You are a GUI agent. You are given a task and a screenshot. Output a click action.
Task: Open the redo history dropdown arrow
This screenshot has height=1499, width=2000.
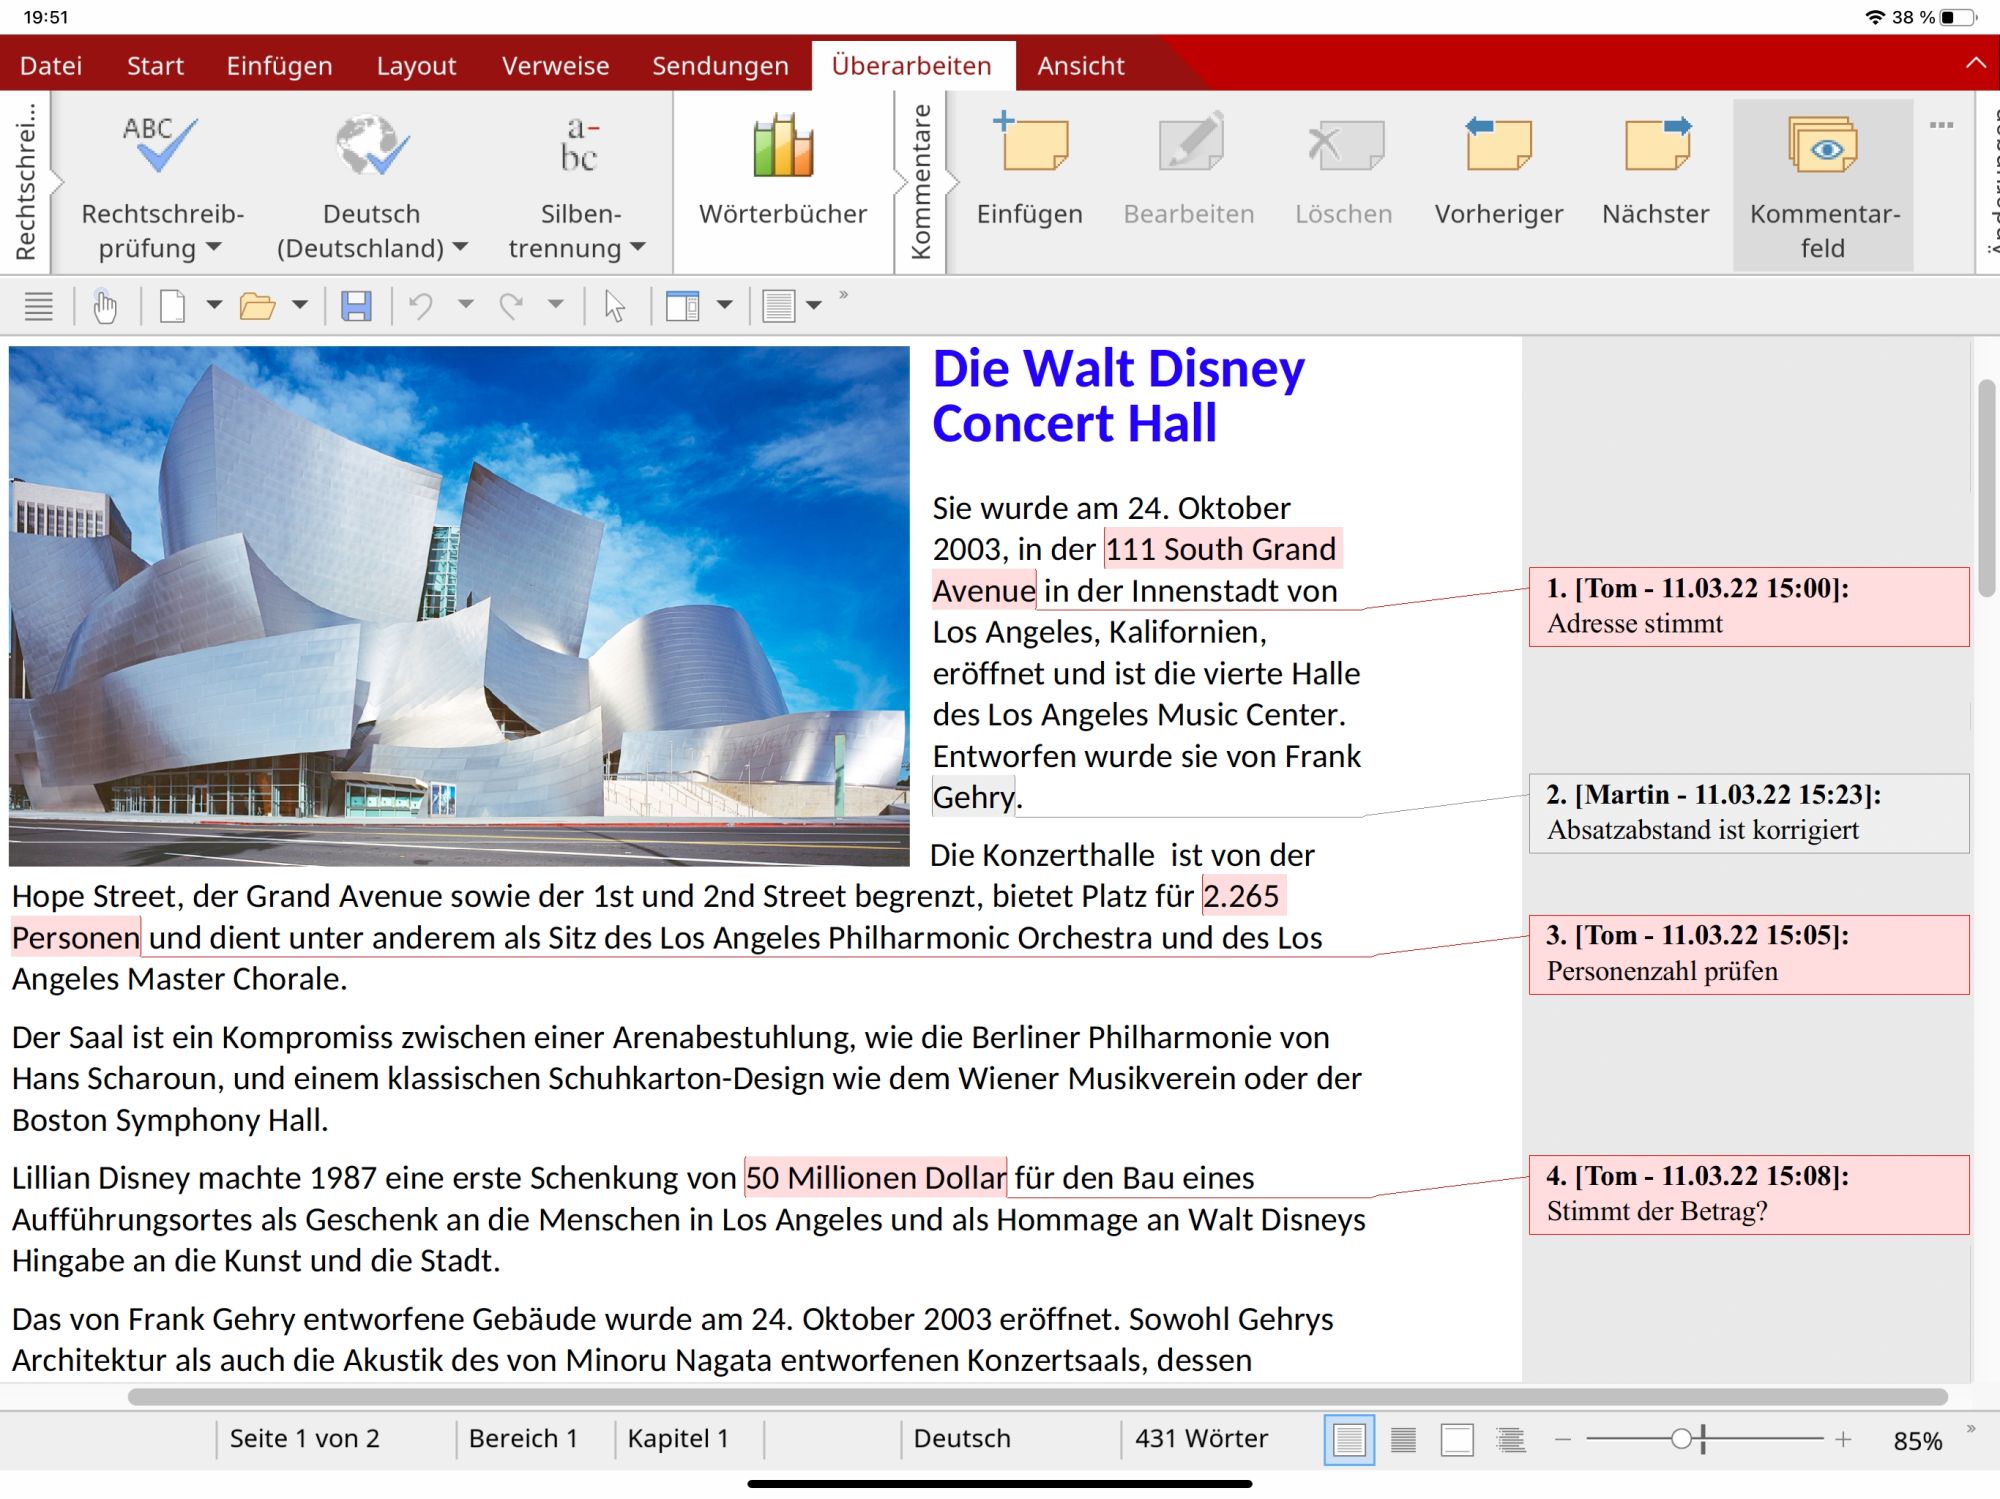(x=555, y=303)
